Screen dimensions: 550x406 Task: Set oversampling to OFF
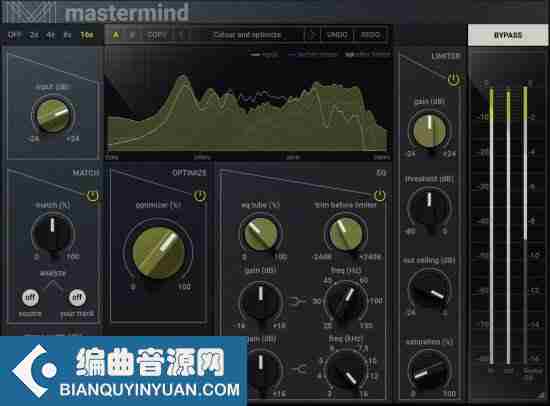[14, 35]
